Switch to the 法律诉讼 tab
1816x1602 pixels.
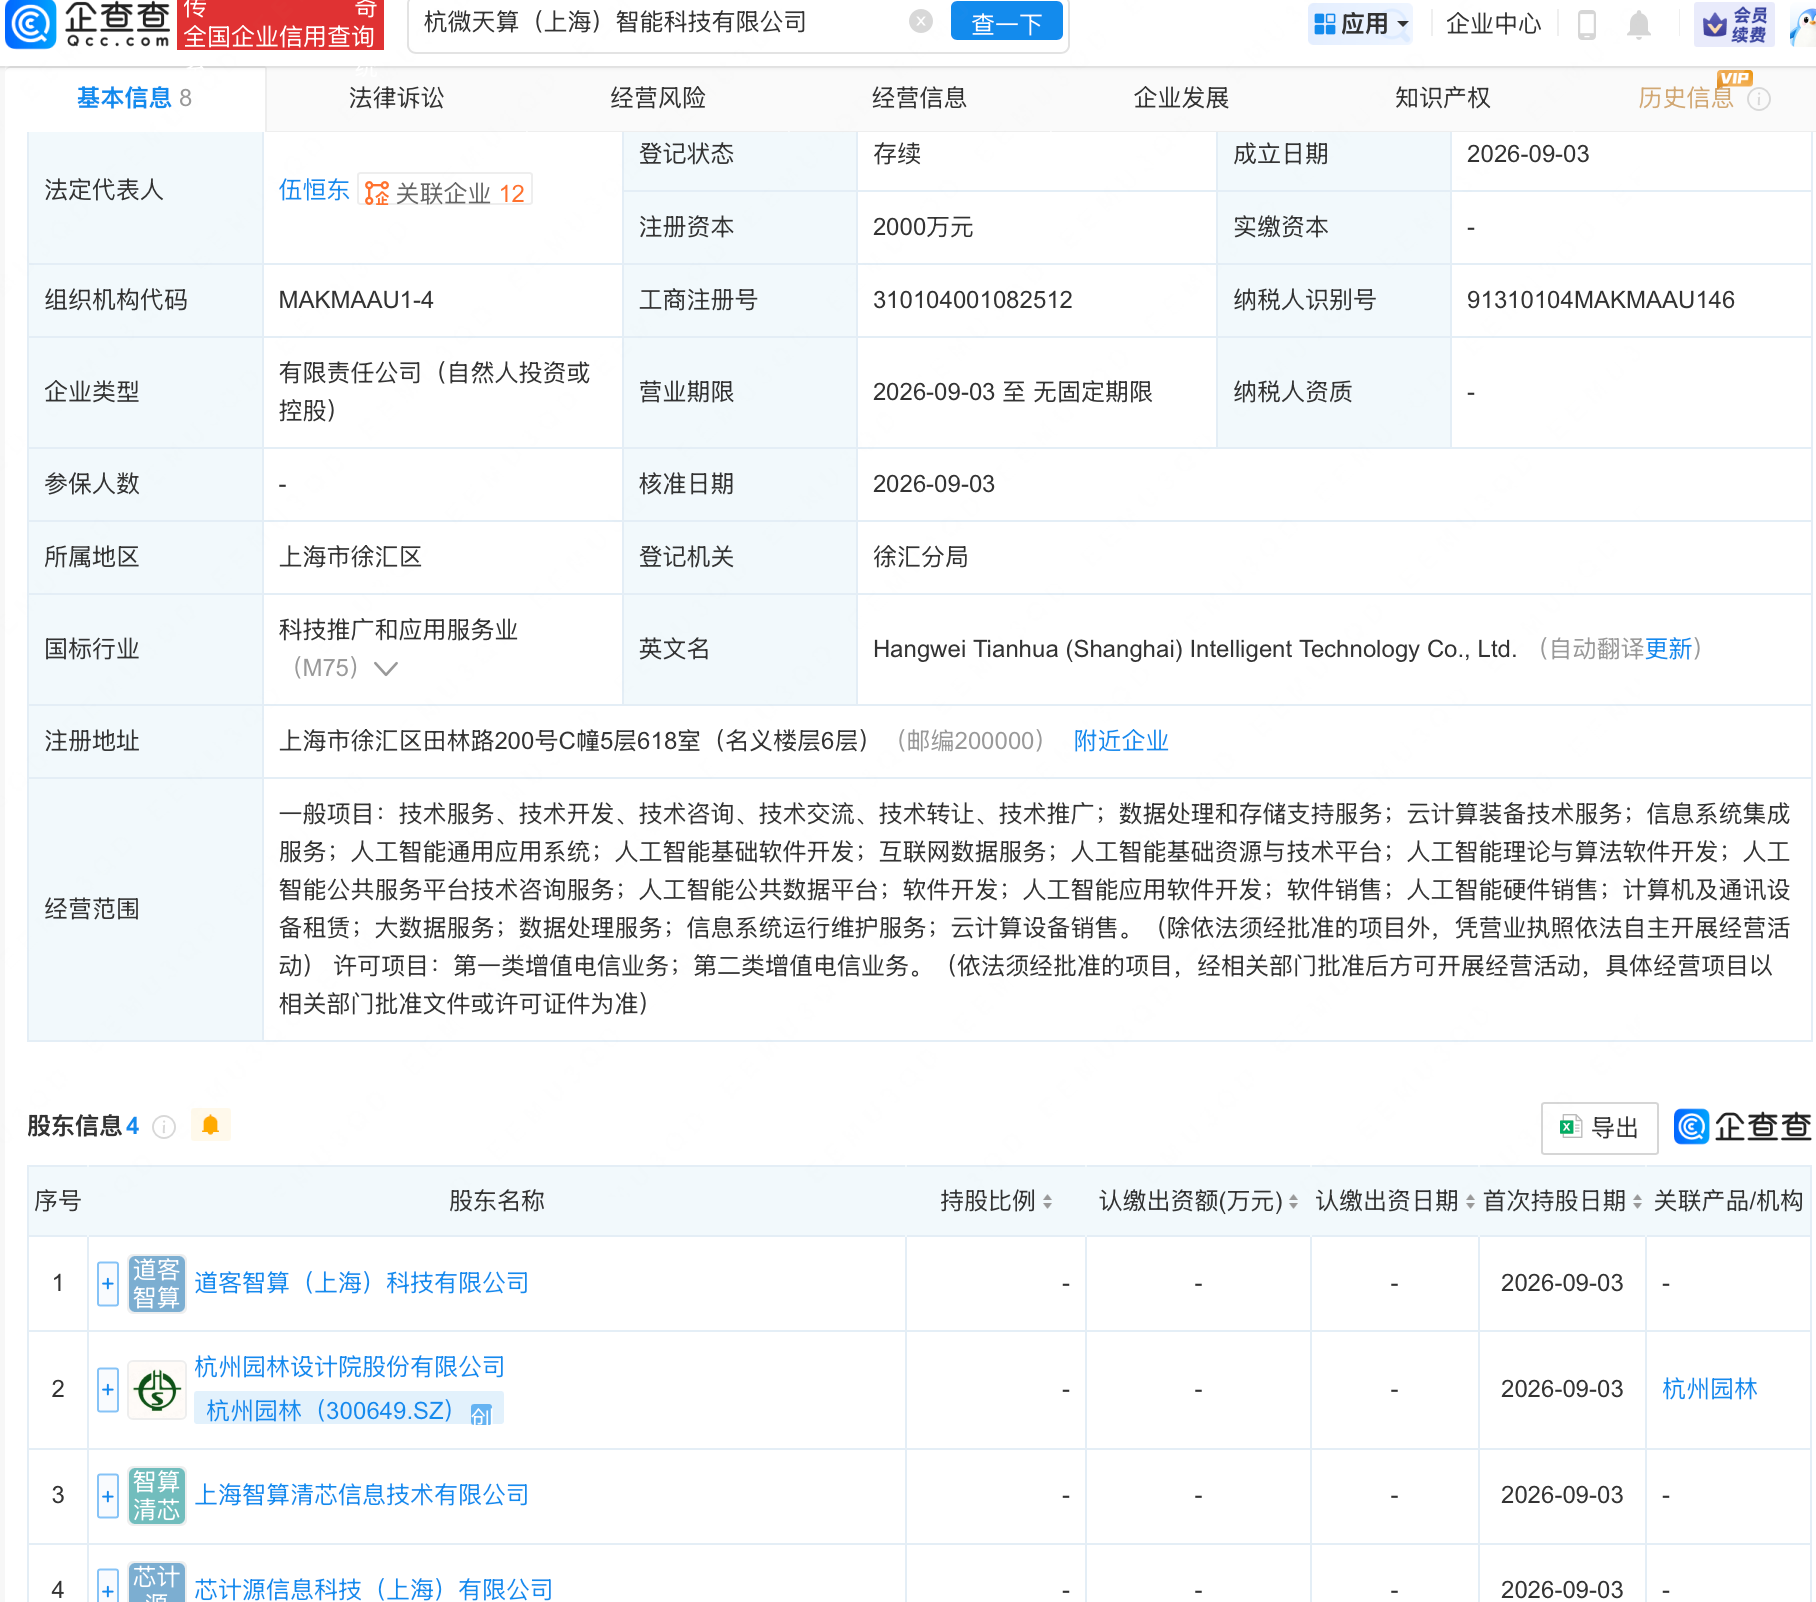point(396,98)
